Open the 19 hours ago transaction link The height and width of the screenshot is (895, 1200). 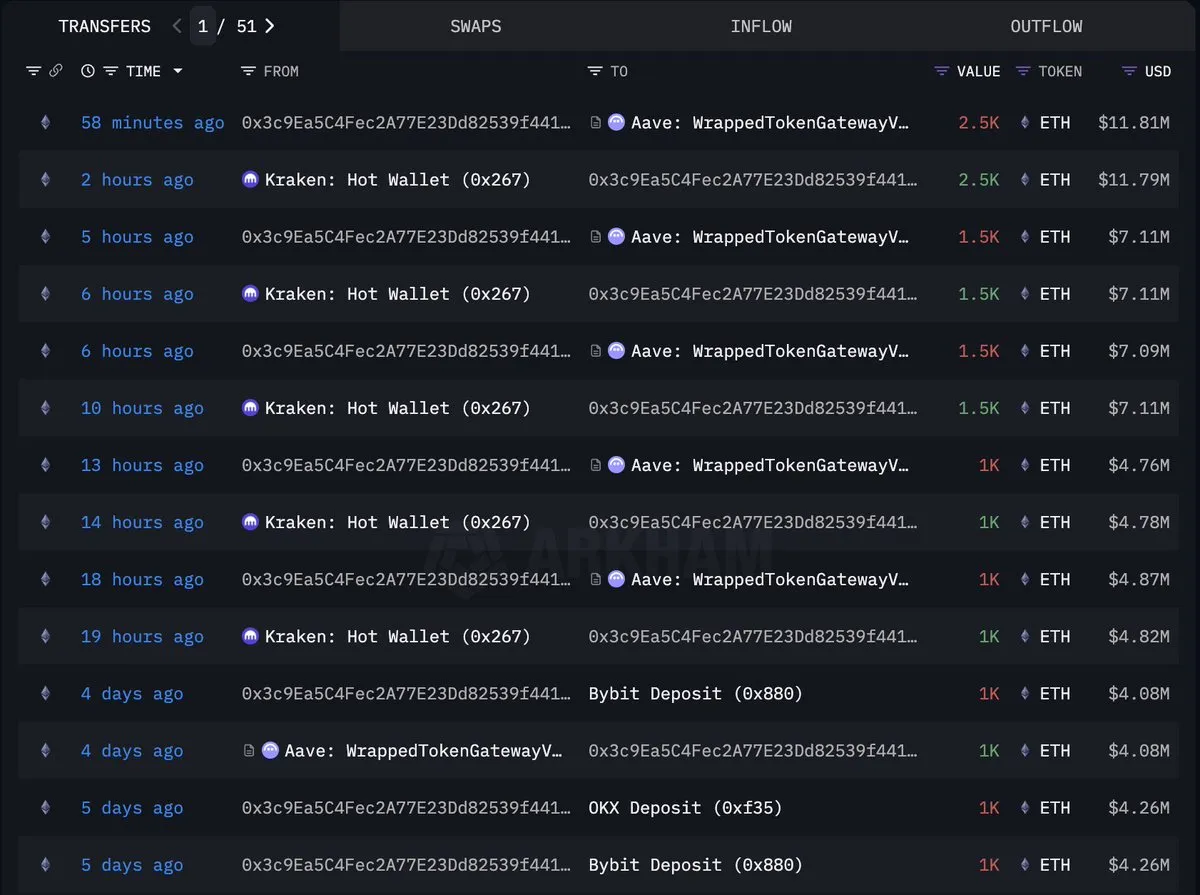(142, 636)
